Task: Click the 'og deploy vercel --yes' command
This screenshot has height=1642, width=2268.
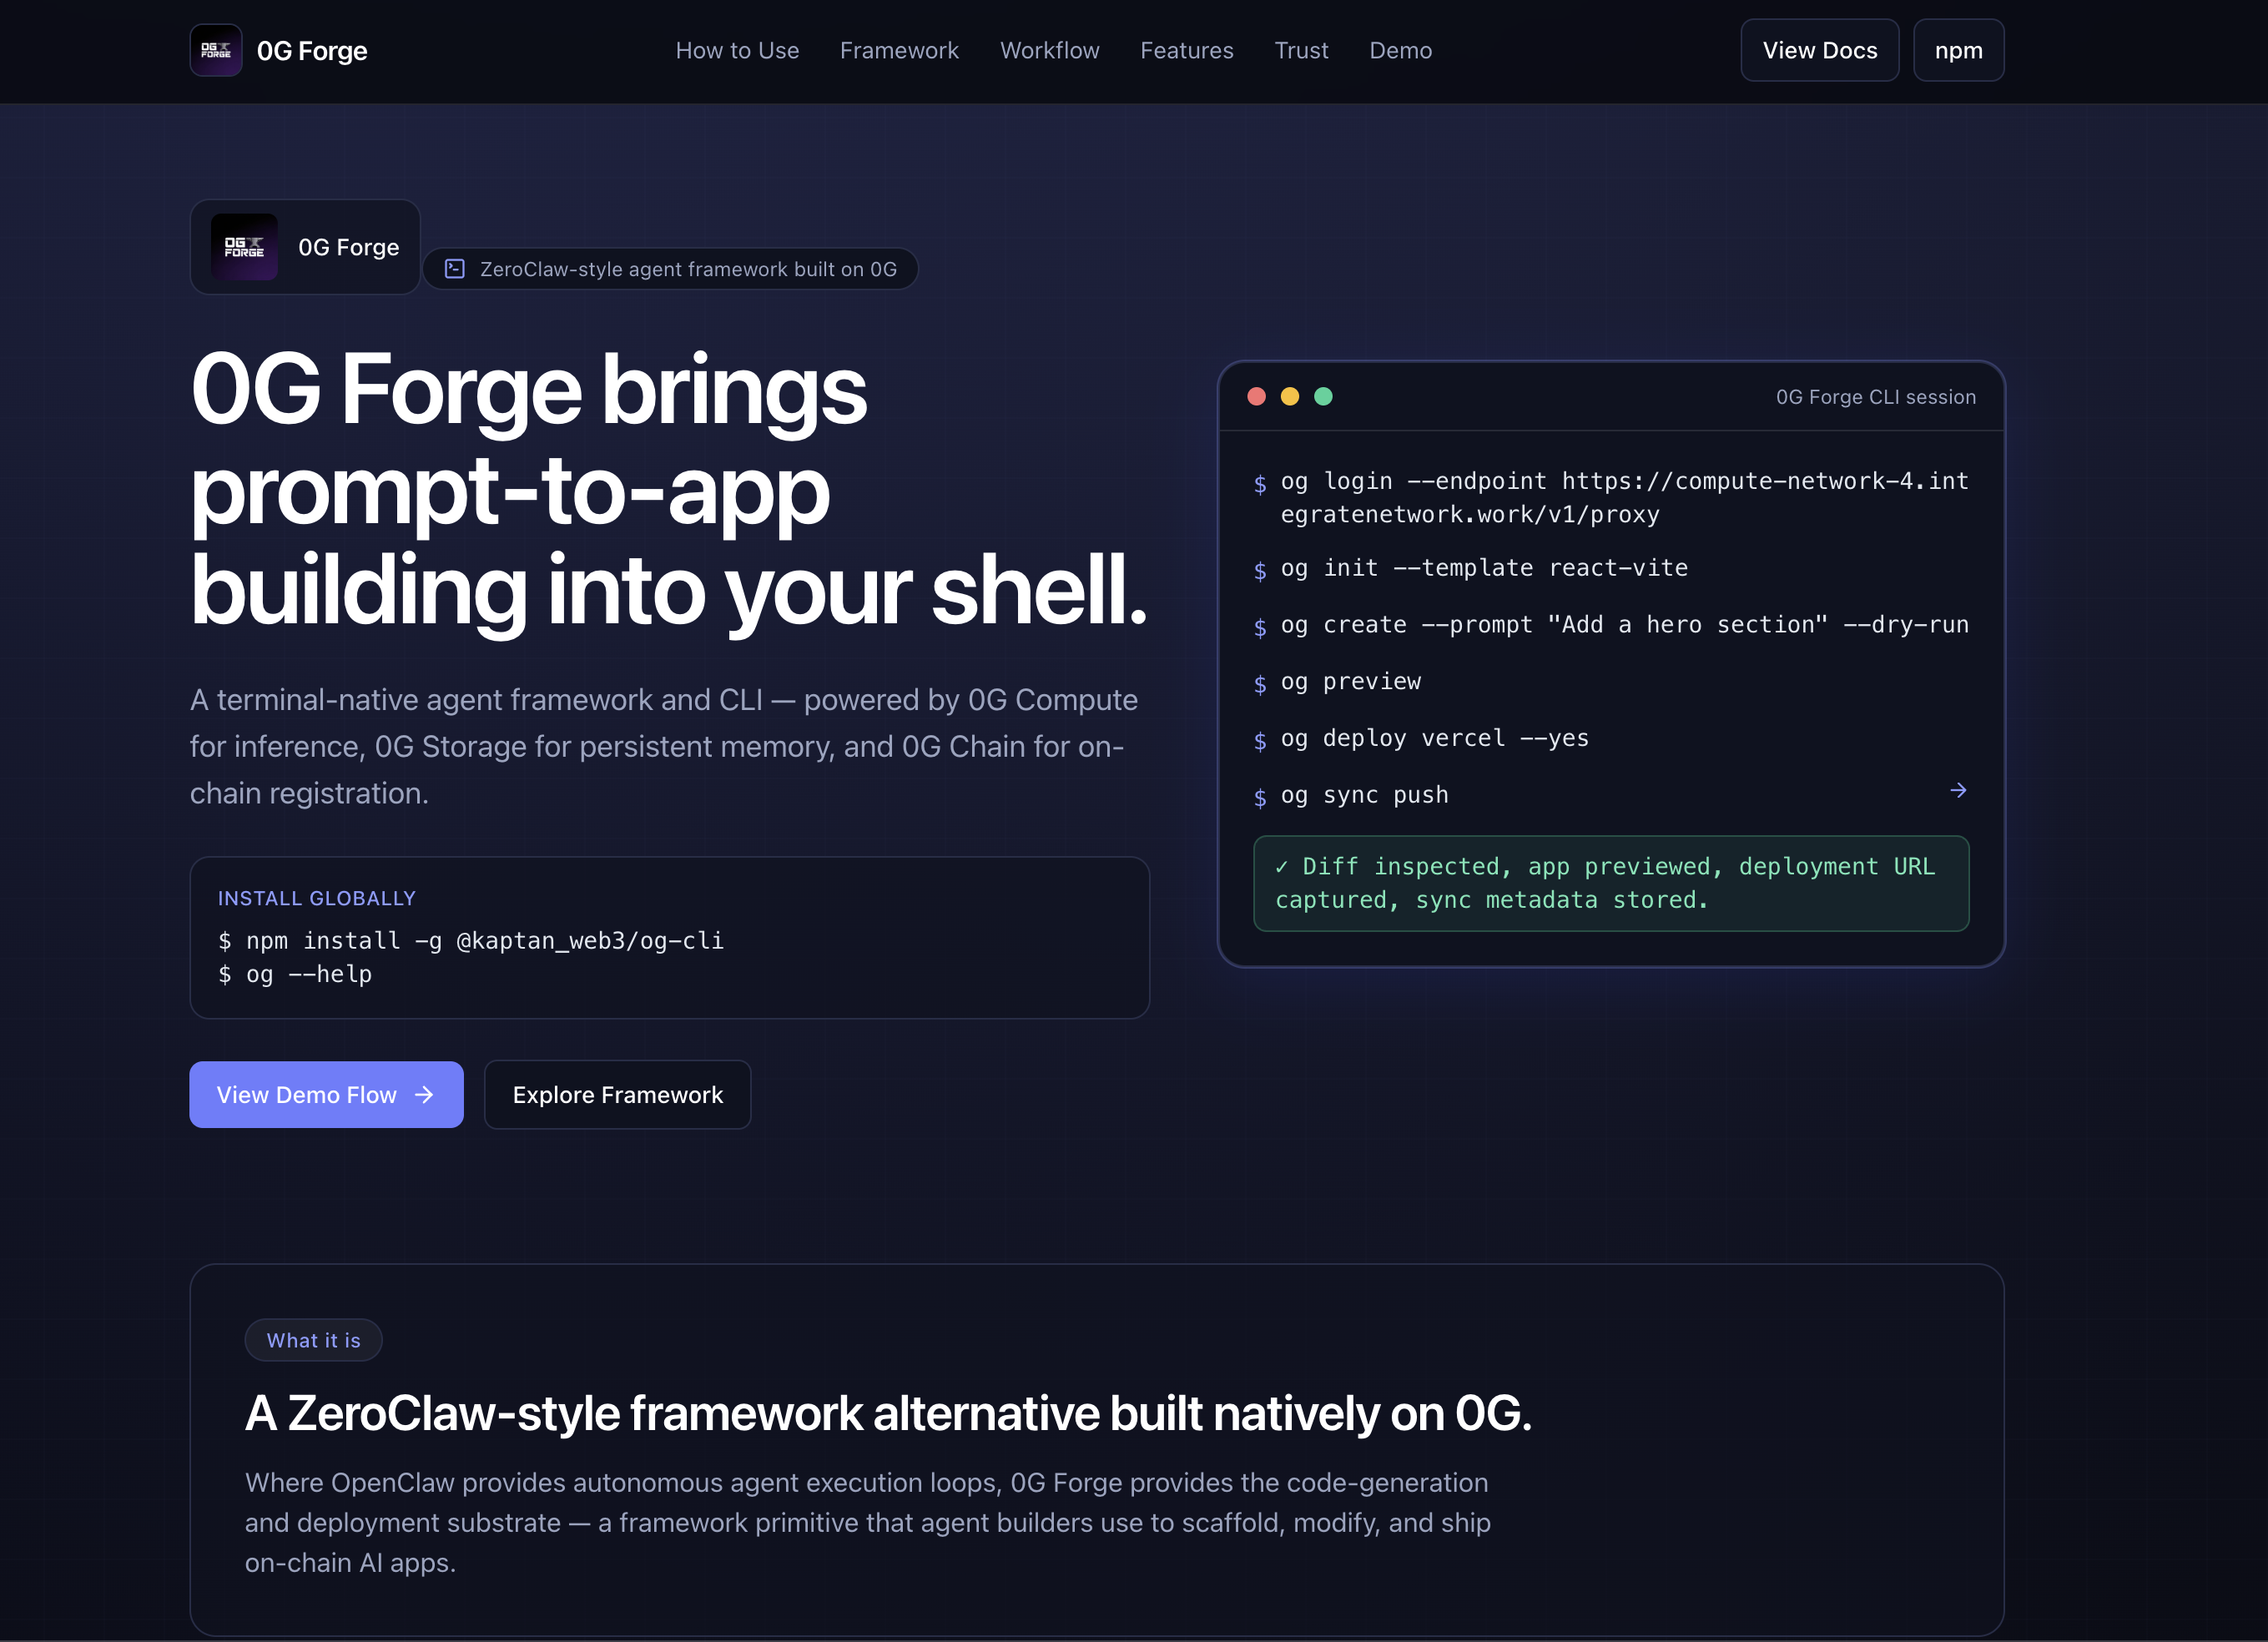Action: pyautogui.click(x=1421, y=739)
